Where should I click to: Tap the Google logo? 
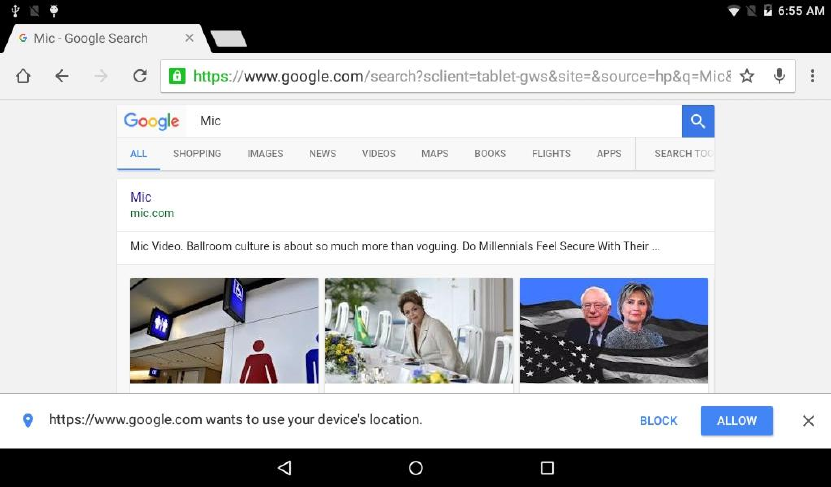pyautogui.click(x=152, y=121)
